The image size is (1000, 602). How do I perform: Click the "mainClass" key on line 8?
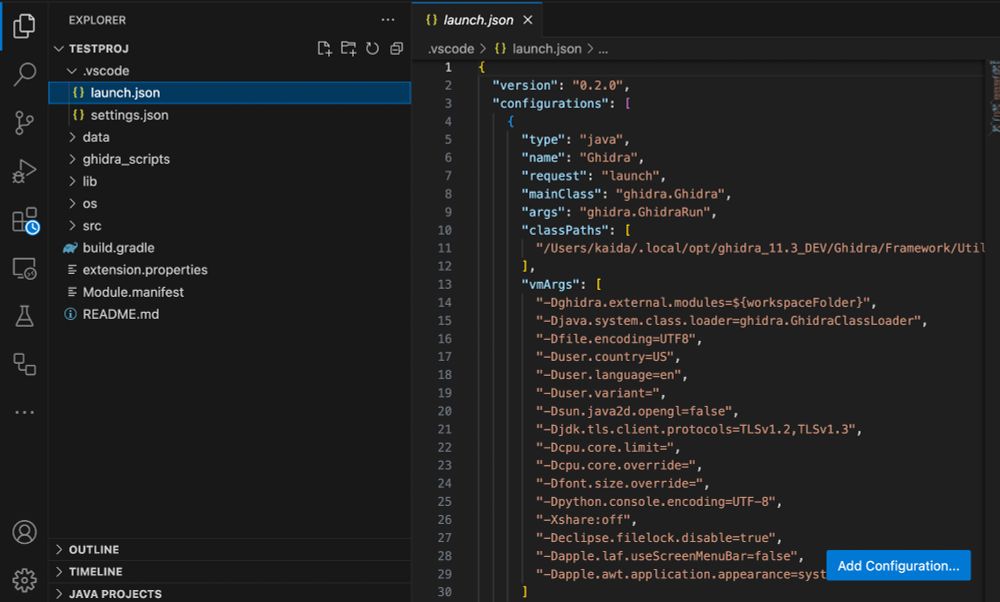tap(561, 194)
